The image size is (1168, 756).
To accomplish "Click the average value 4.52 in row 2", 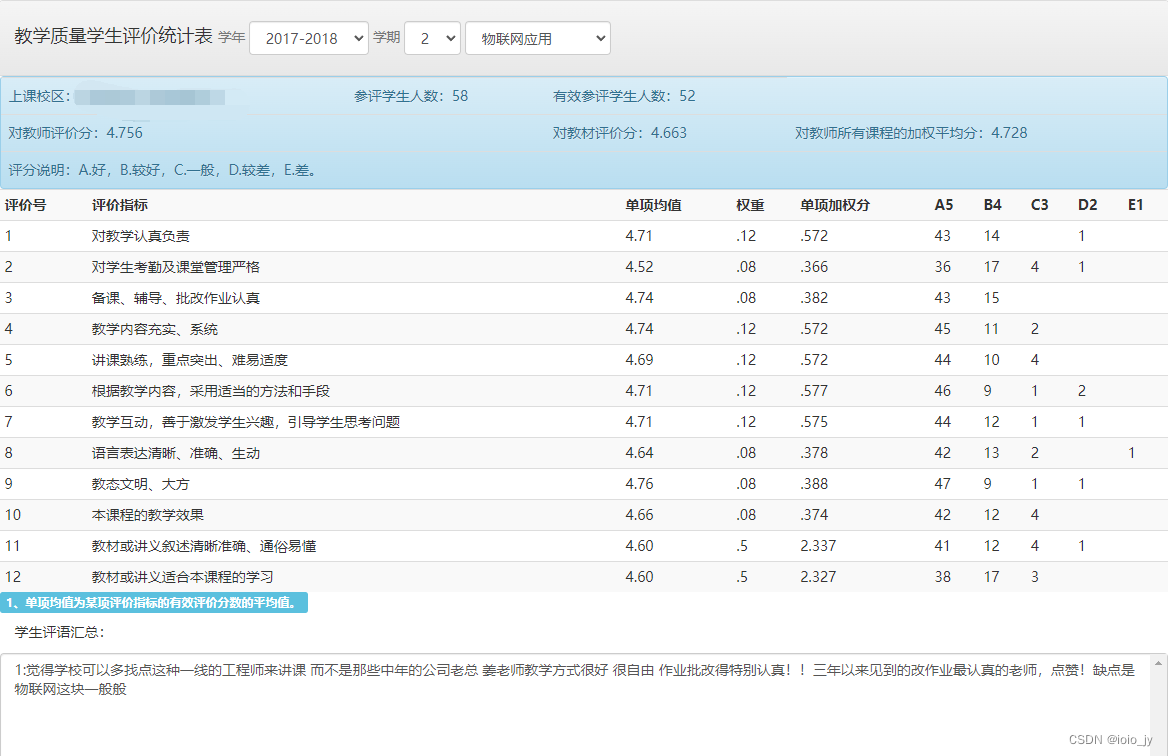I will [x=639, y=267].
